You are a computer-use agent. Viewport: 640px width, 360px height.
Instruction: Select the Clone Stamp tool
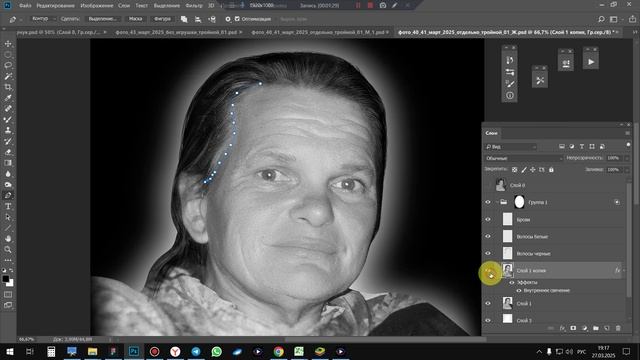pyautogui.click(x=8, y=130)
